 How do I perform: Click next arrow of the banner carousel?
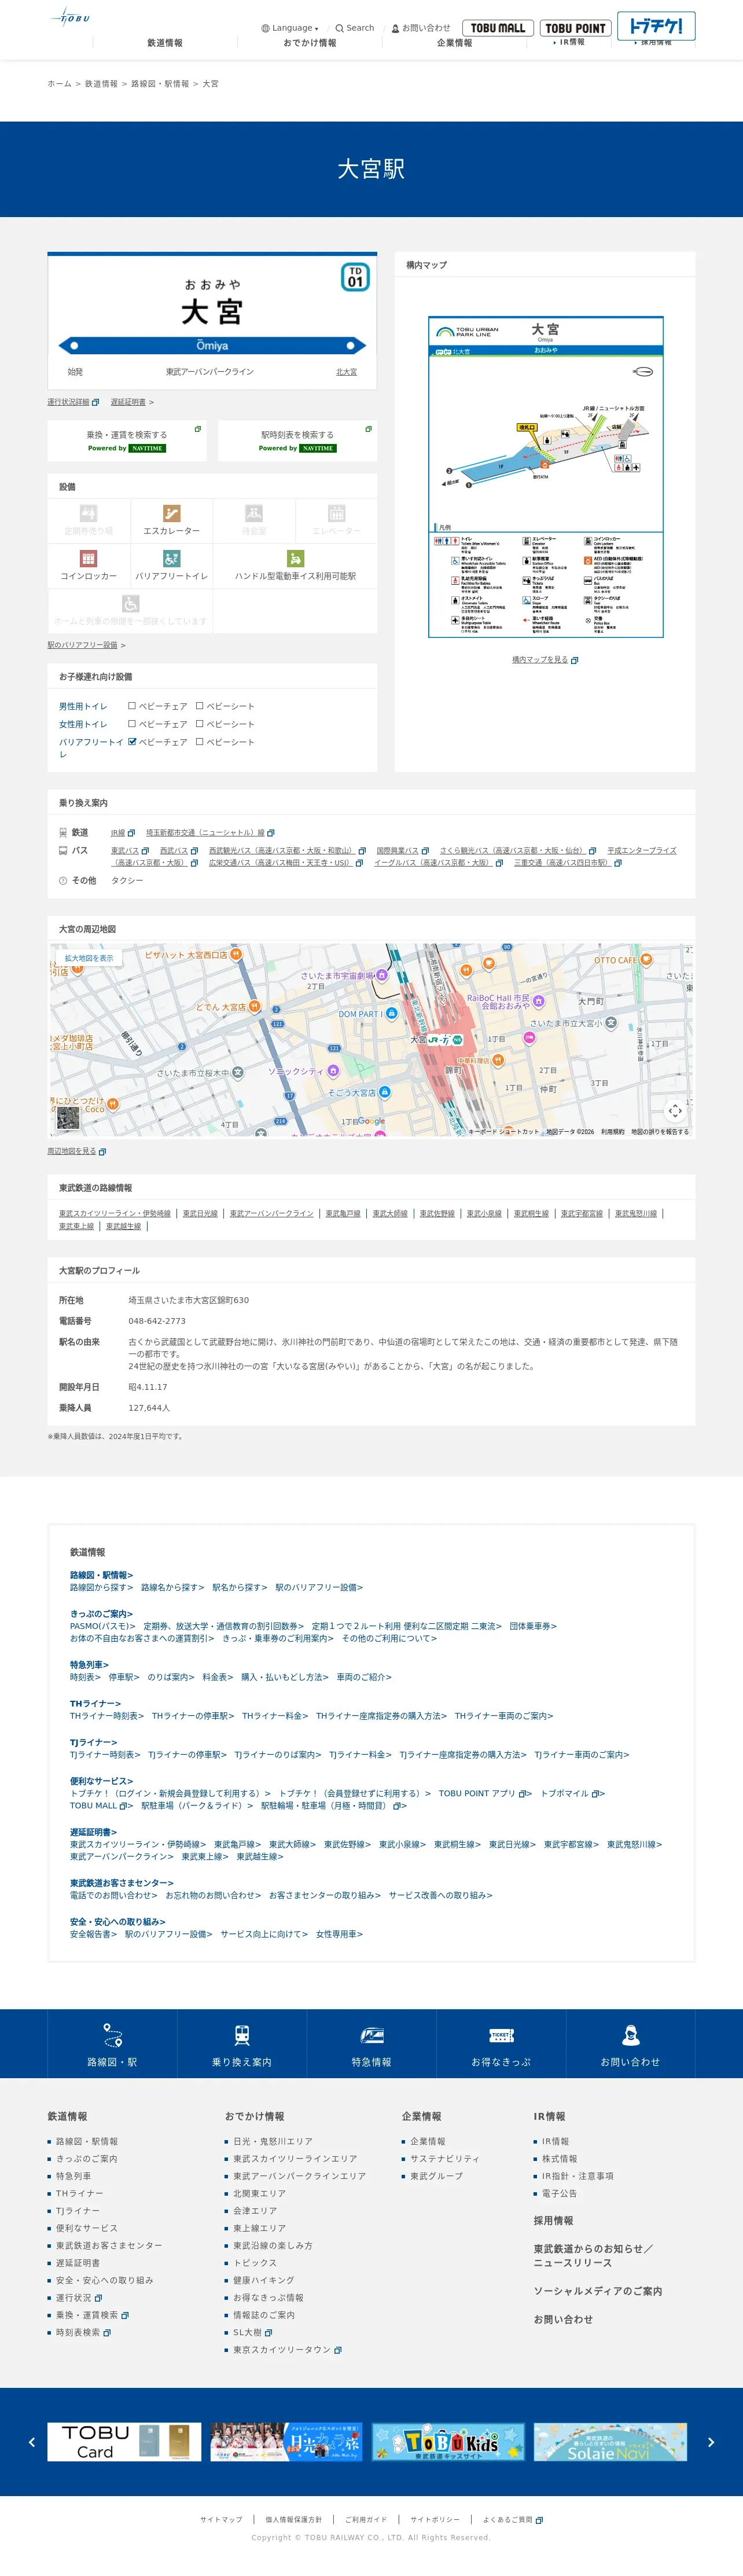(711, 2442)
